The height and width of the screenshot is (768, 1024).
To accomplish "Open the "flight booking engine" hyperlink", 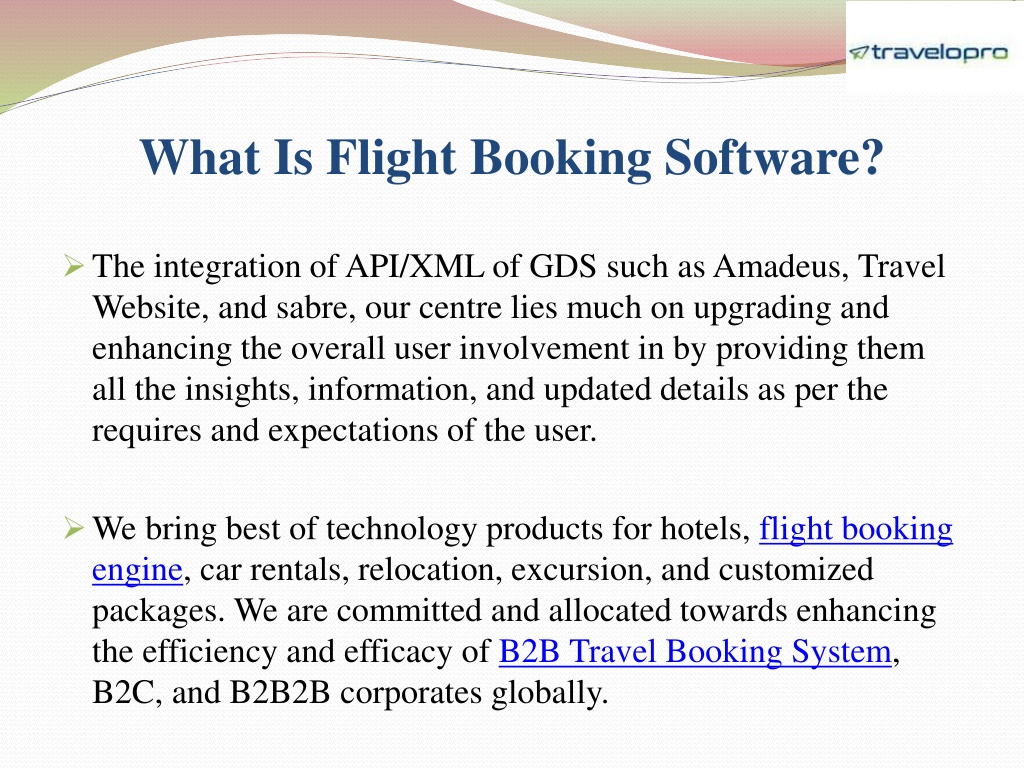I will (856, 529).
